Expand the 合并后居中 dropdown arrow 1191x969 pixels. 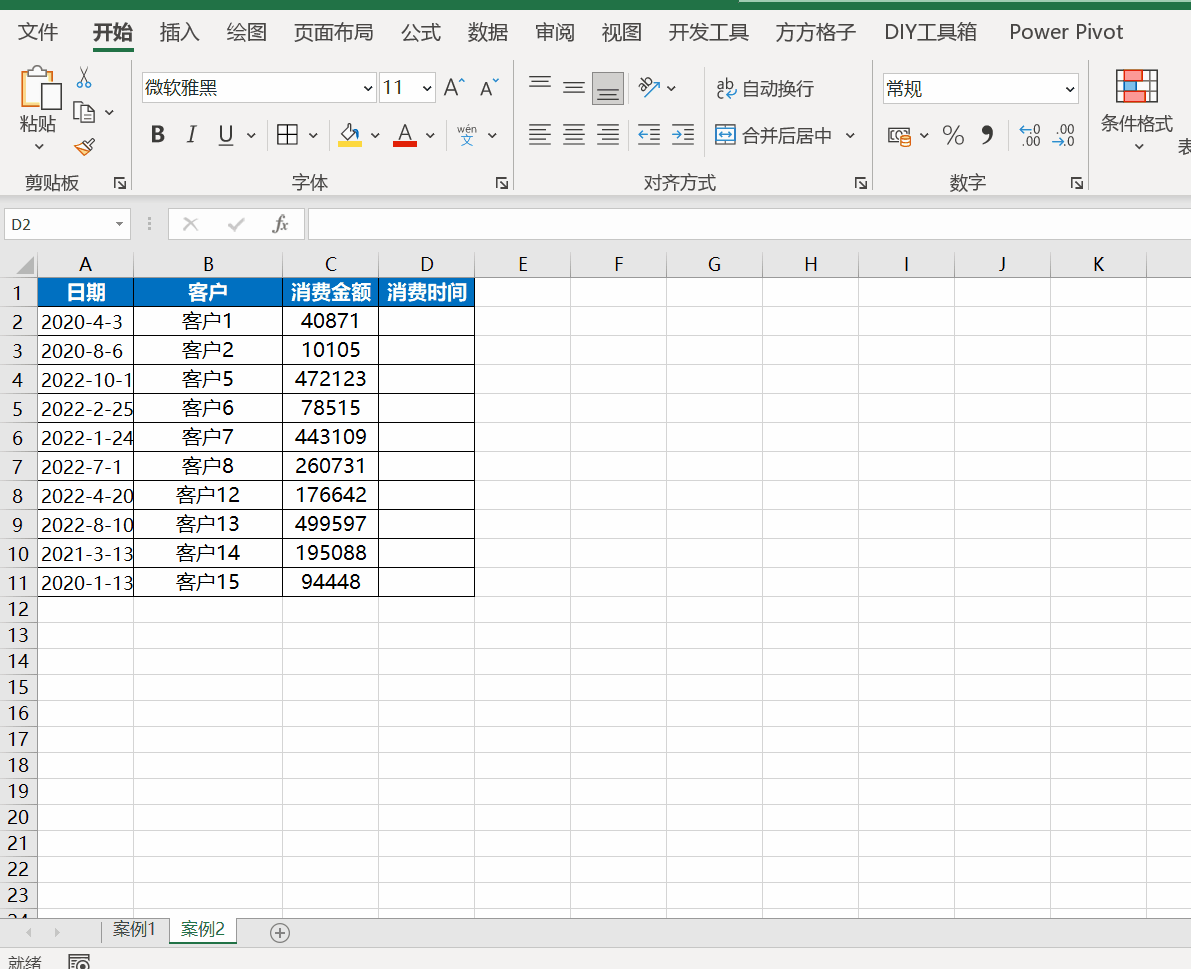coord(850,136)
